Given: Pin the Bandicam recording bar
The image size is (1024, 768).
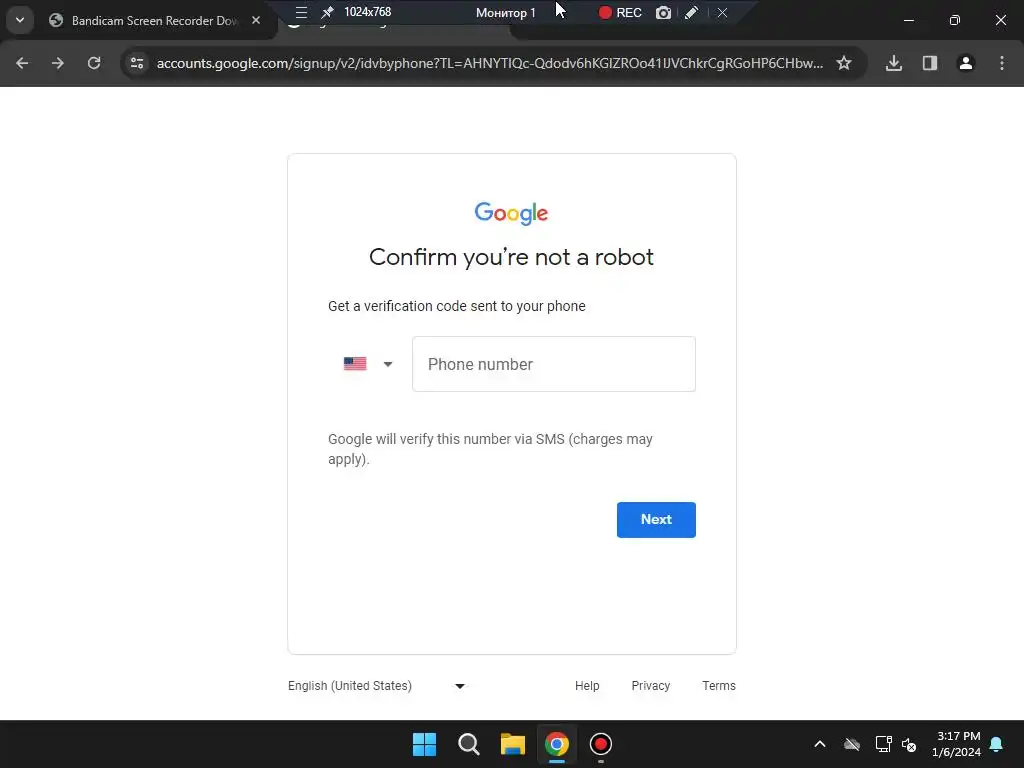Looking at the screenshot, I should pos(327,12).
